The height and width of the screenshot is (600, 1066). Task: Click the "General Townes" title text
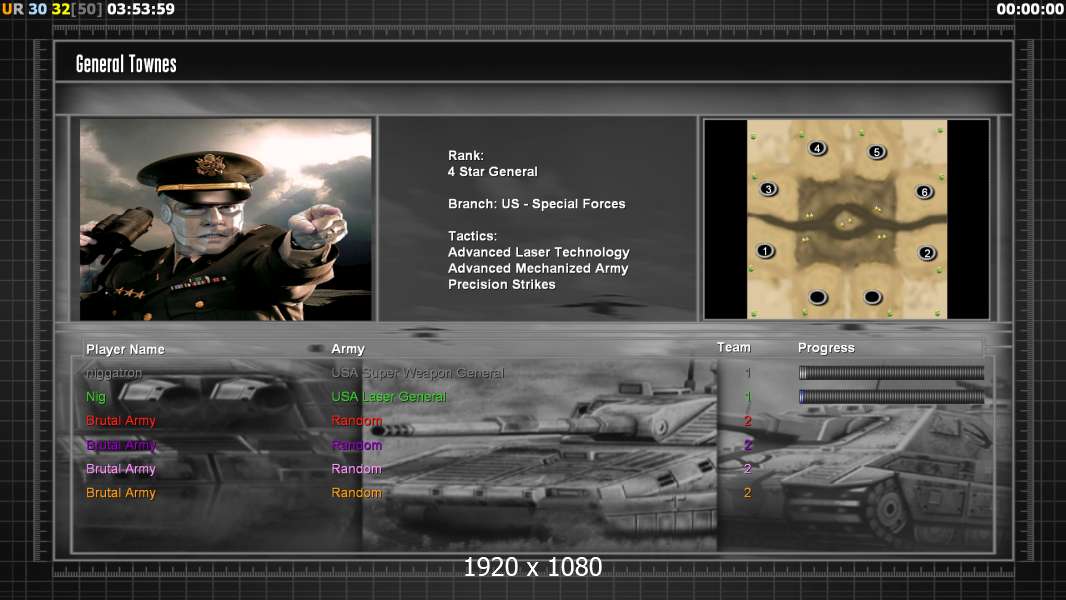[126, 64]
